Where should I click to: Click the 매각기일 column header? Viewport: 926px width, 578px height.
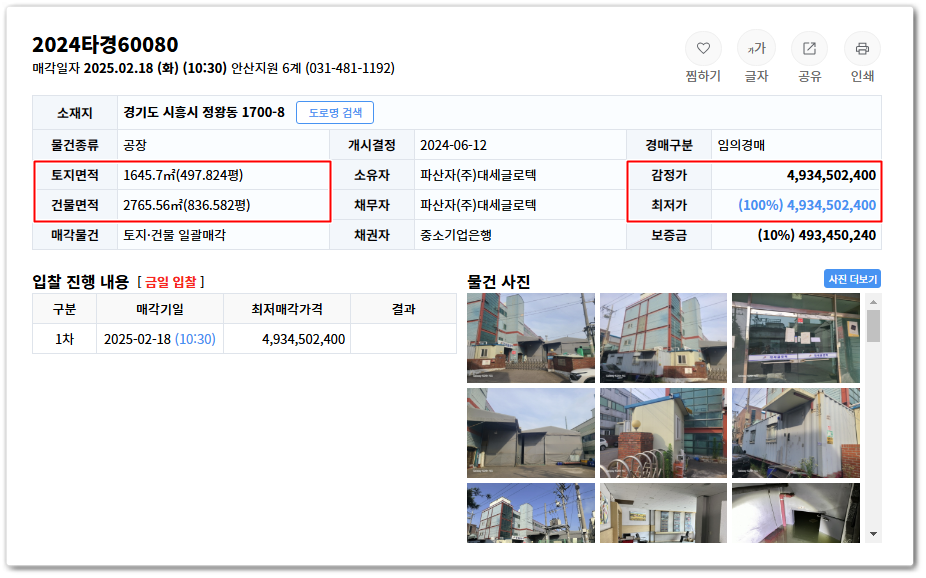(159, 309)
